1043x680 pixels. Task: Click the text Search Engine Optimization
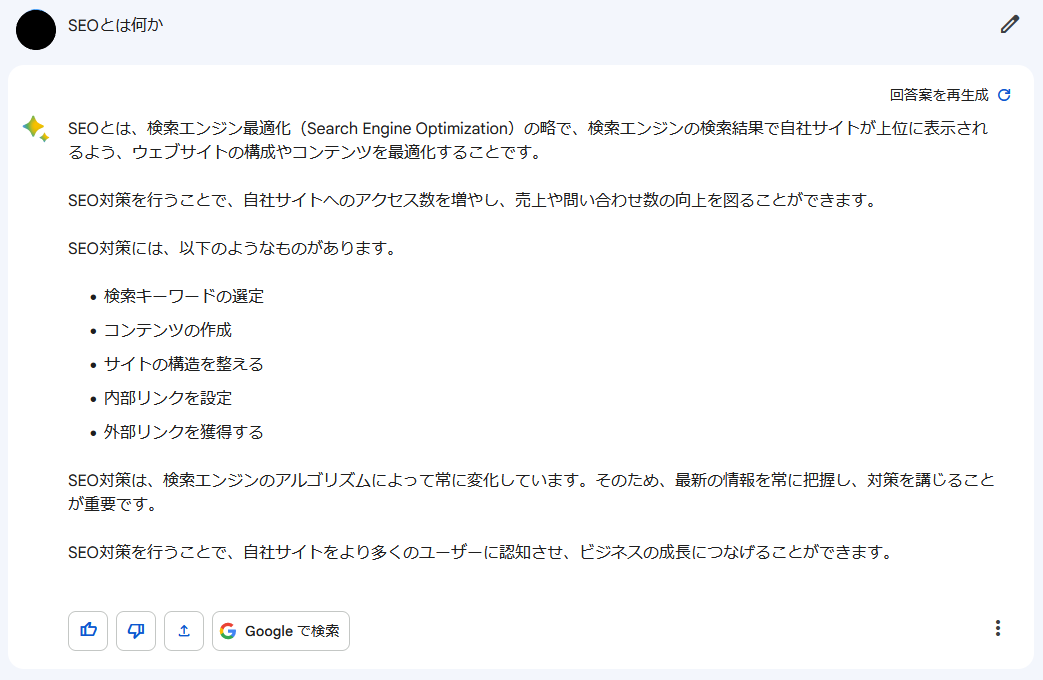(x=406, y=129)
